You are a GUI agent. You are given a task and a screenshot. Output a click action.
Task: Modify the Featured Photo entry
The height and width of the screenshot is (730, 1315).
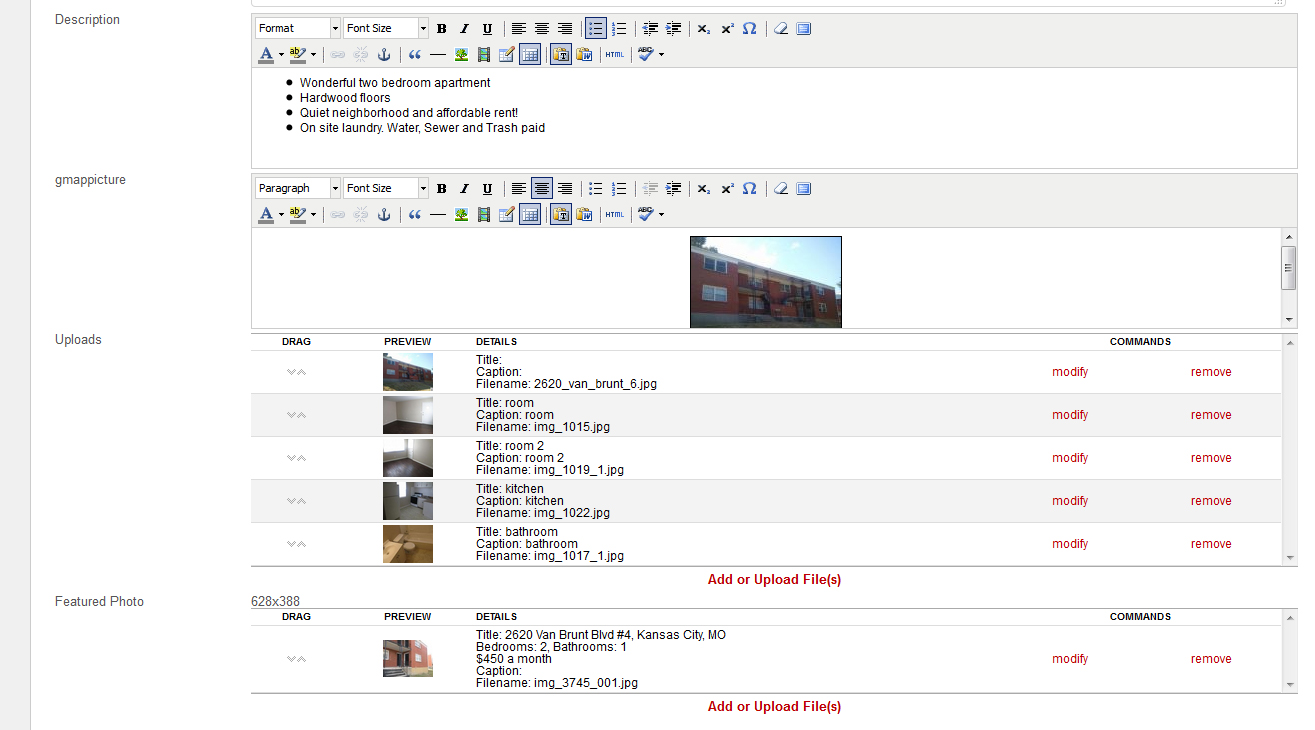(1069, 659)
